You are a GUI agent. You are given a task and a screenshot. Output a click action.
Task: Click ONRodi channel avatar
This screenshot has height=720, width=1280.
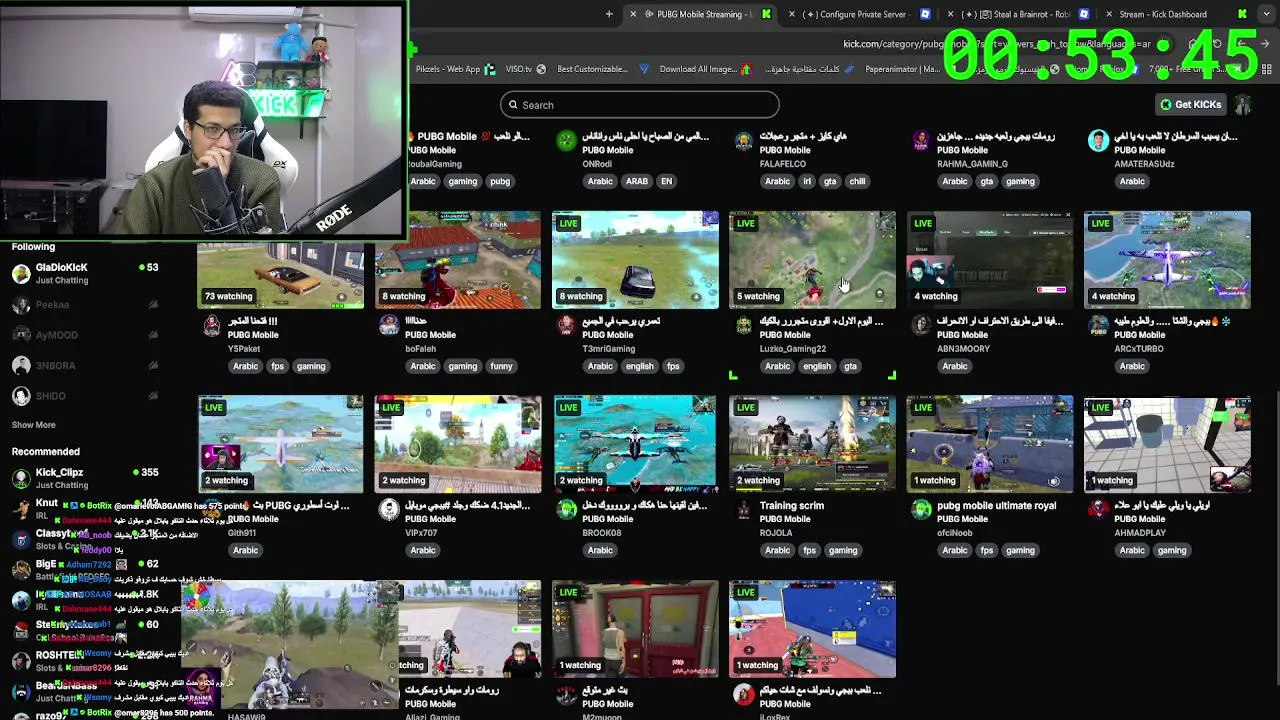pyautogui.click(x=566, y=141)
